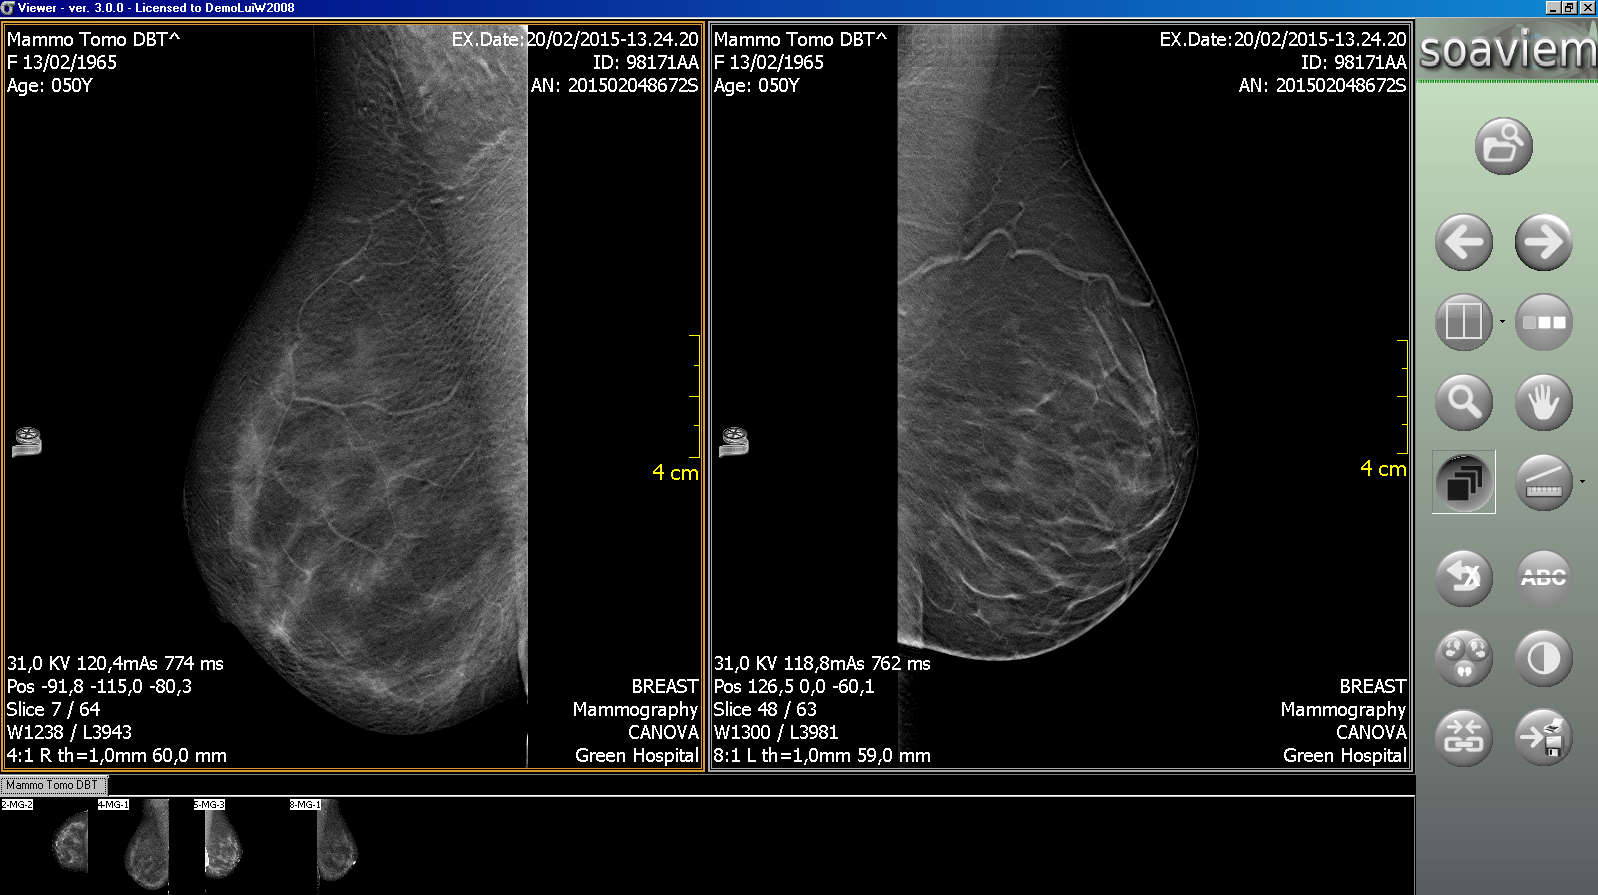Viewport: 1598px width, 895px height.
Task: Select thumbnail 8-MG-1
Action: [334, 844]
